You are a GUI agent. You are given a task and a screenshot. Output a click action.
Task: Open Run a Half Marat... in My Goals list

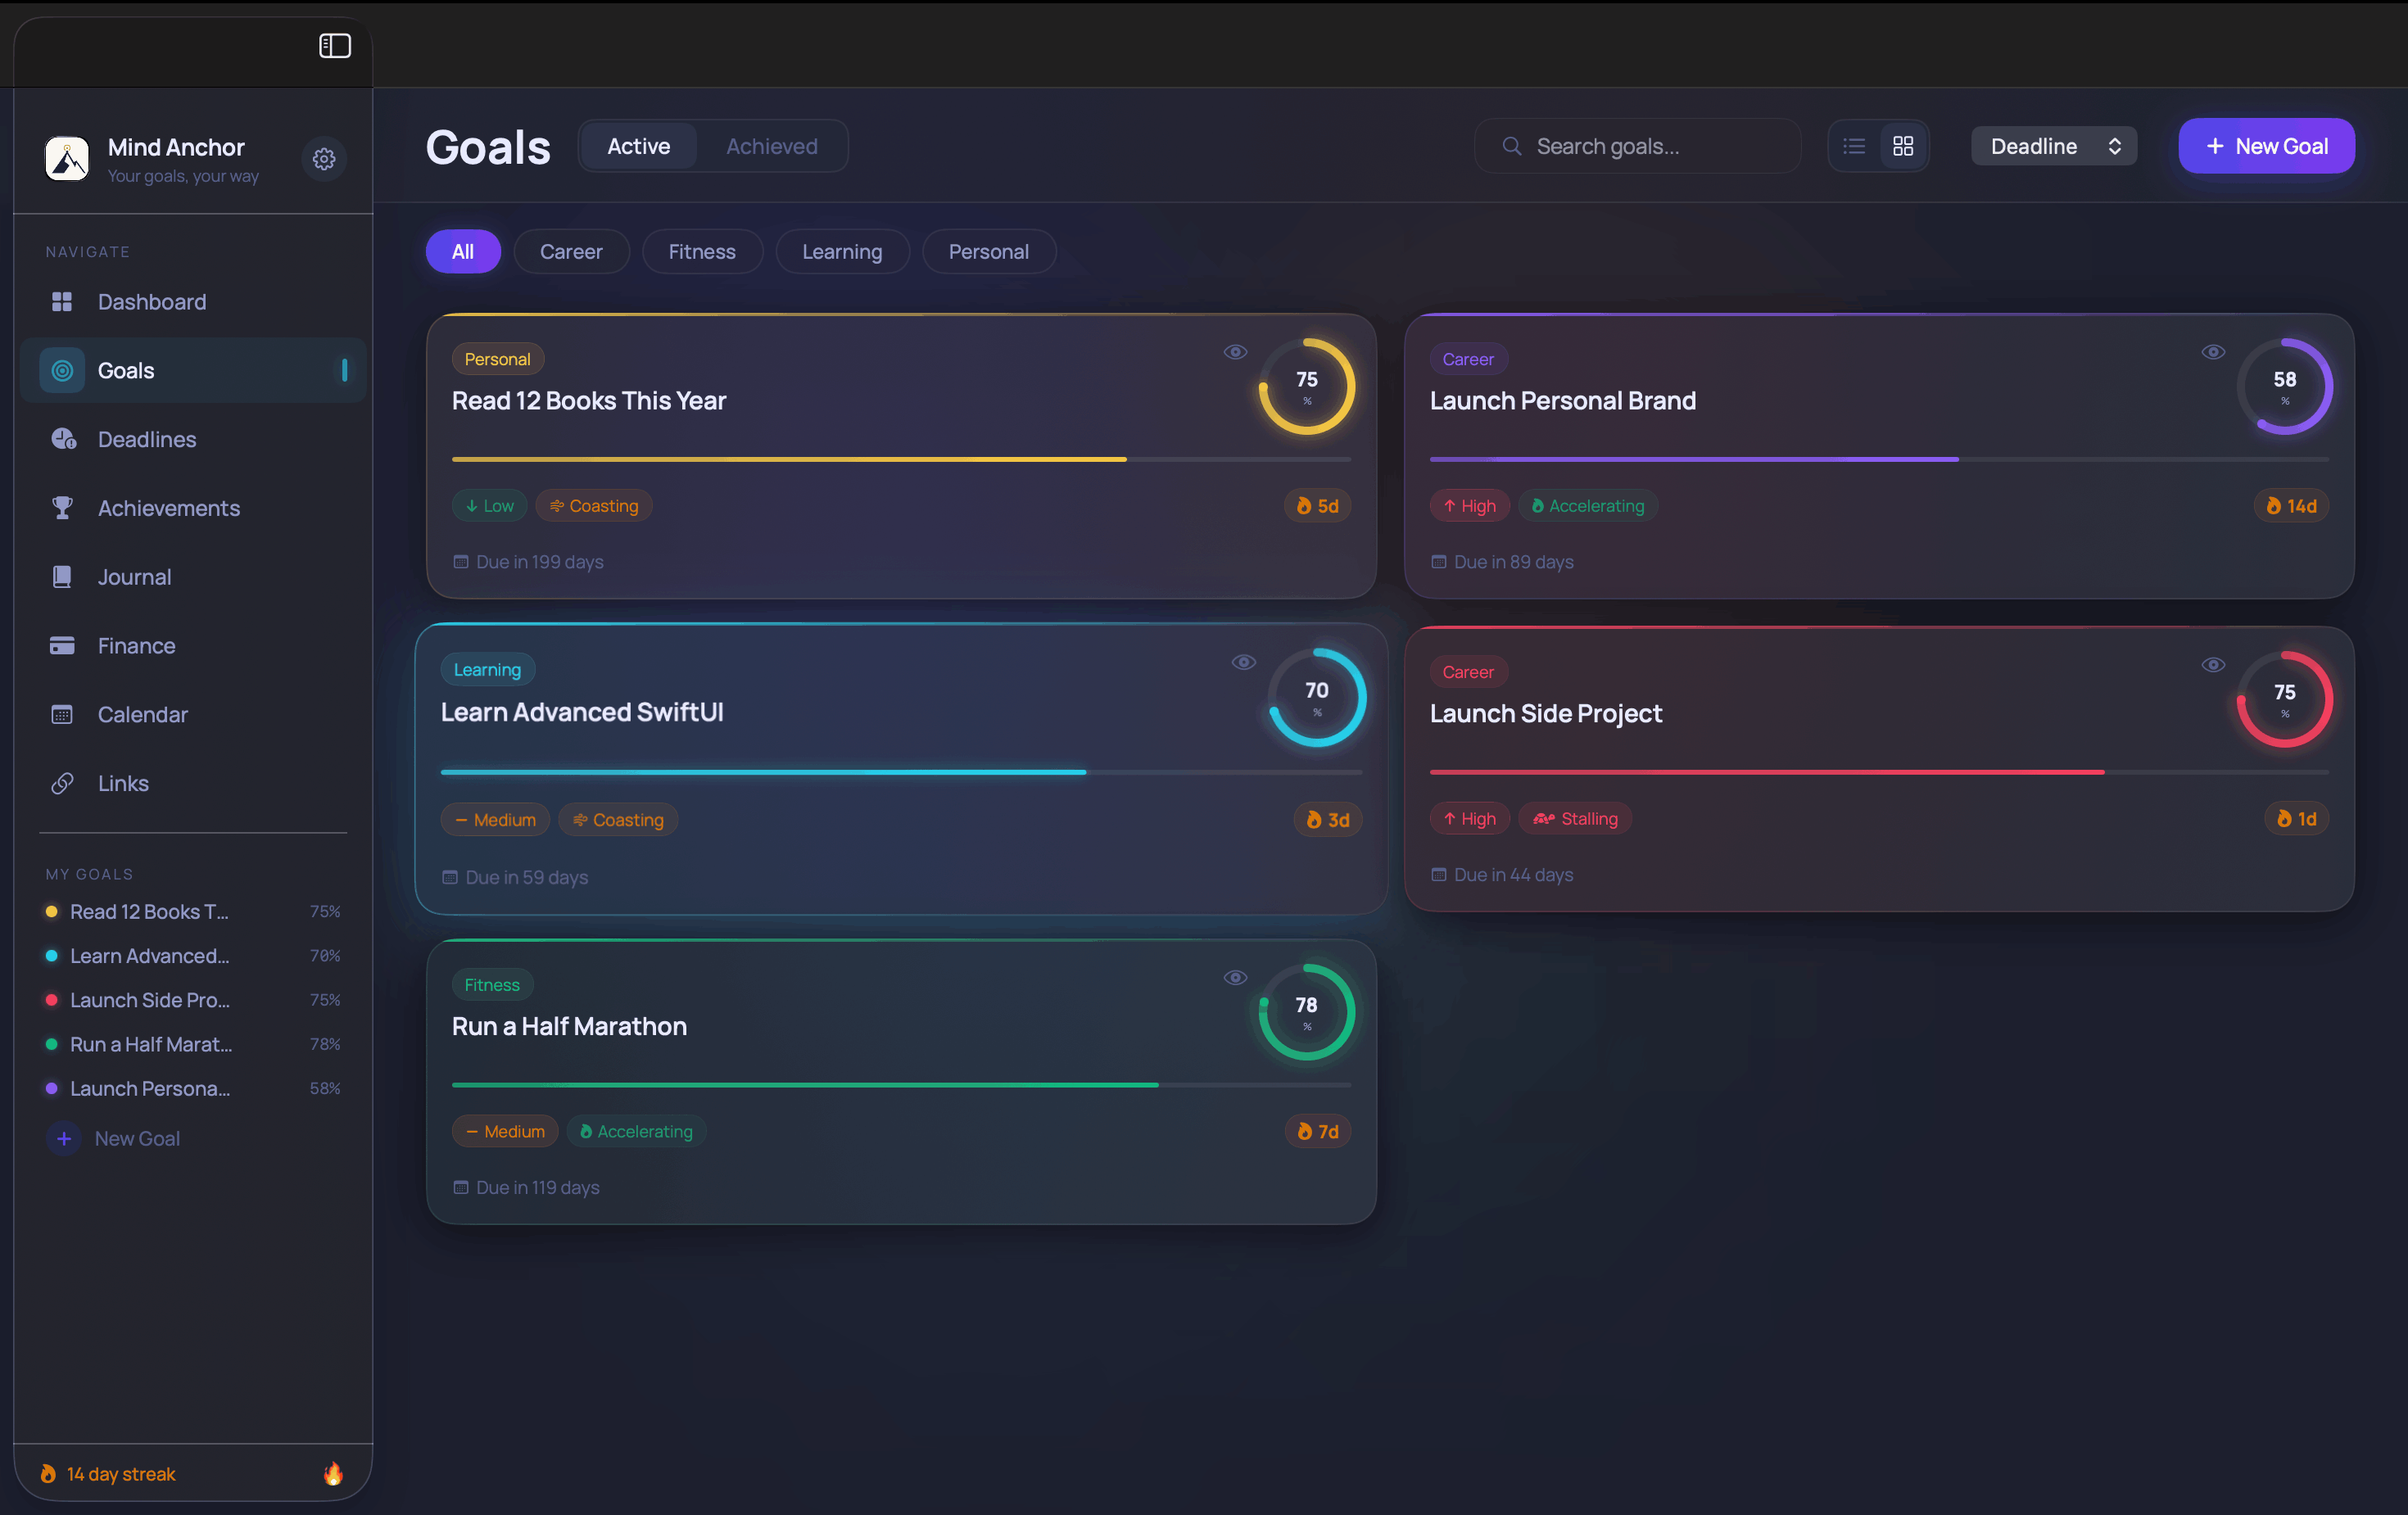pyautogui.click(x=193, y=1044)
